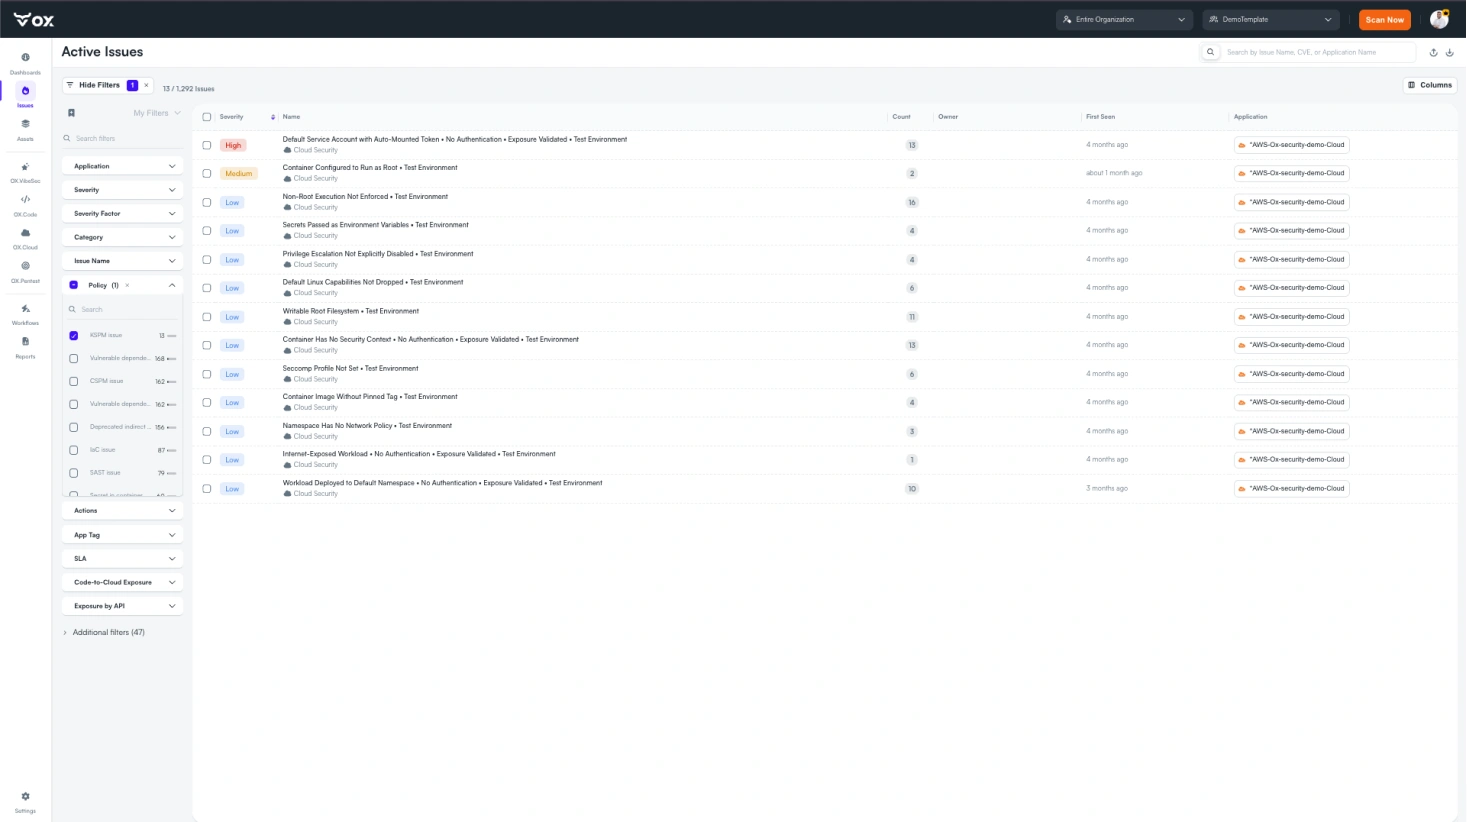Open Reports in the sidebar
The height and width of the screenshot is (822, 1467).
click(25, 347)
